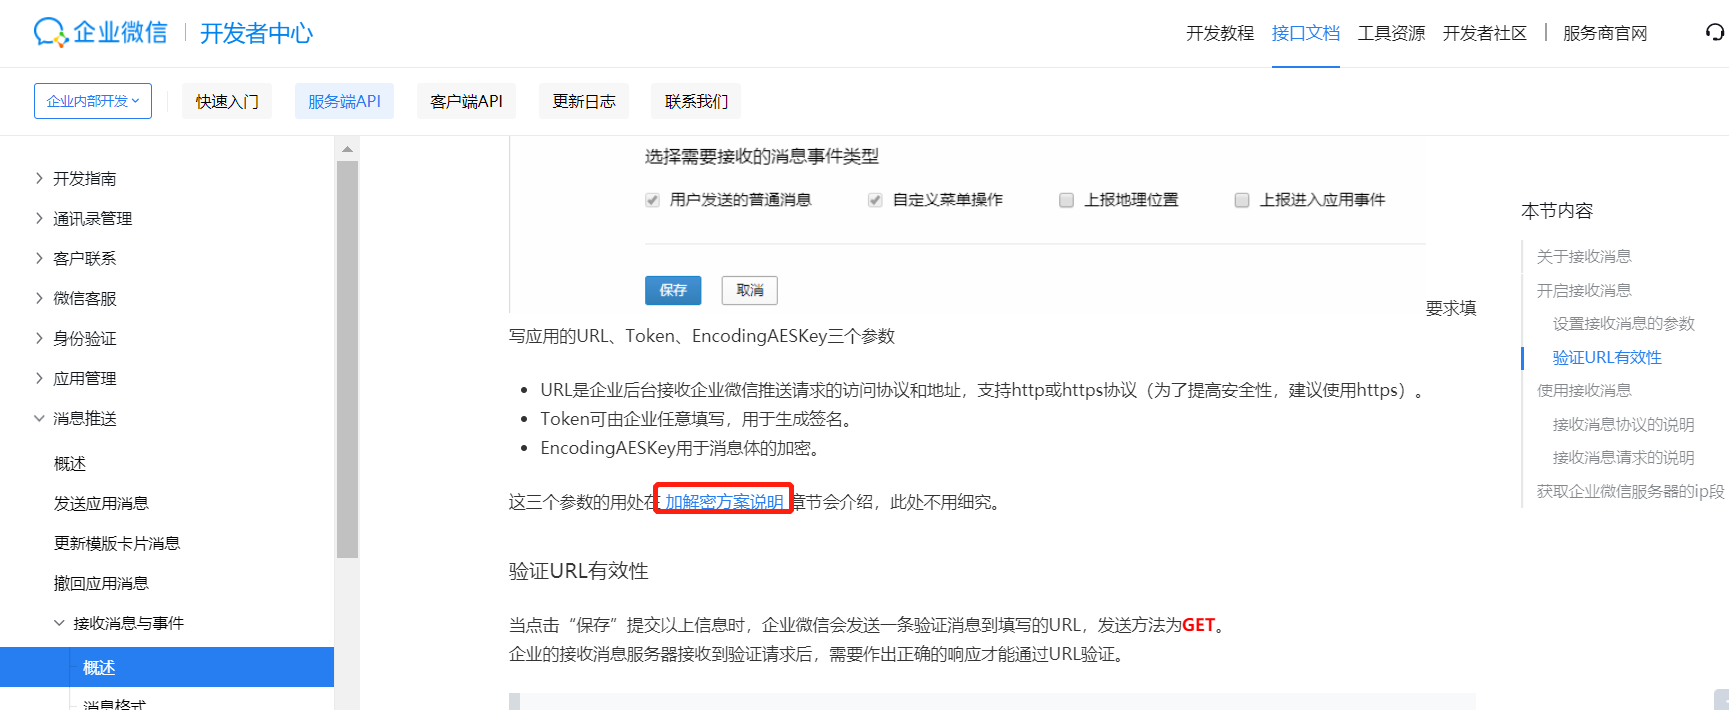Open 发送应用消息 sidebar item
Image resolution: width=1729 pixels, height=710 pixels.
[x=101, y=503]
